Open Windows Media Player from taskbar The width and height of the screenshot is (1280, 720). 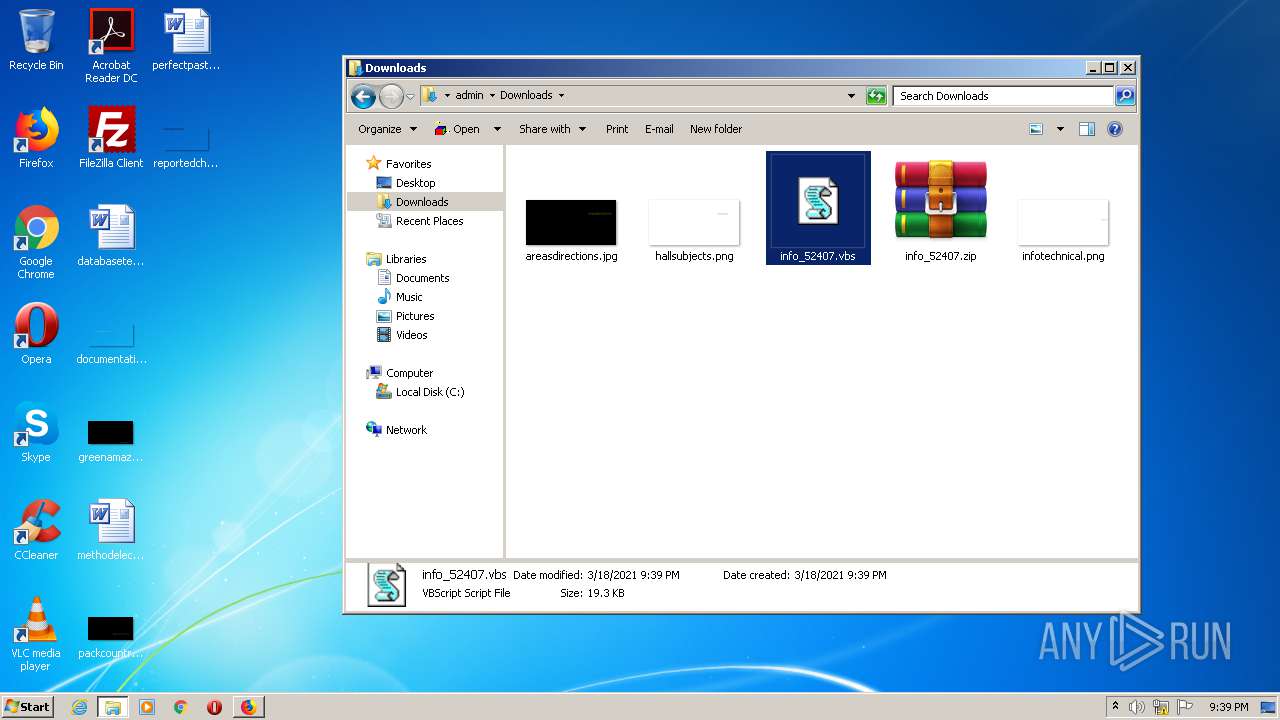tap(147, 707)
